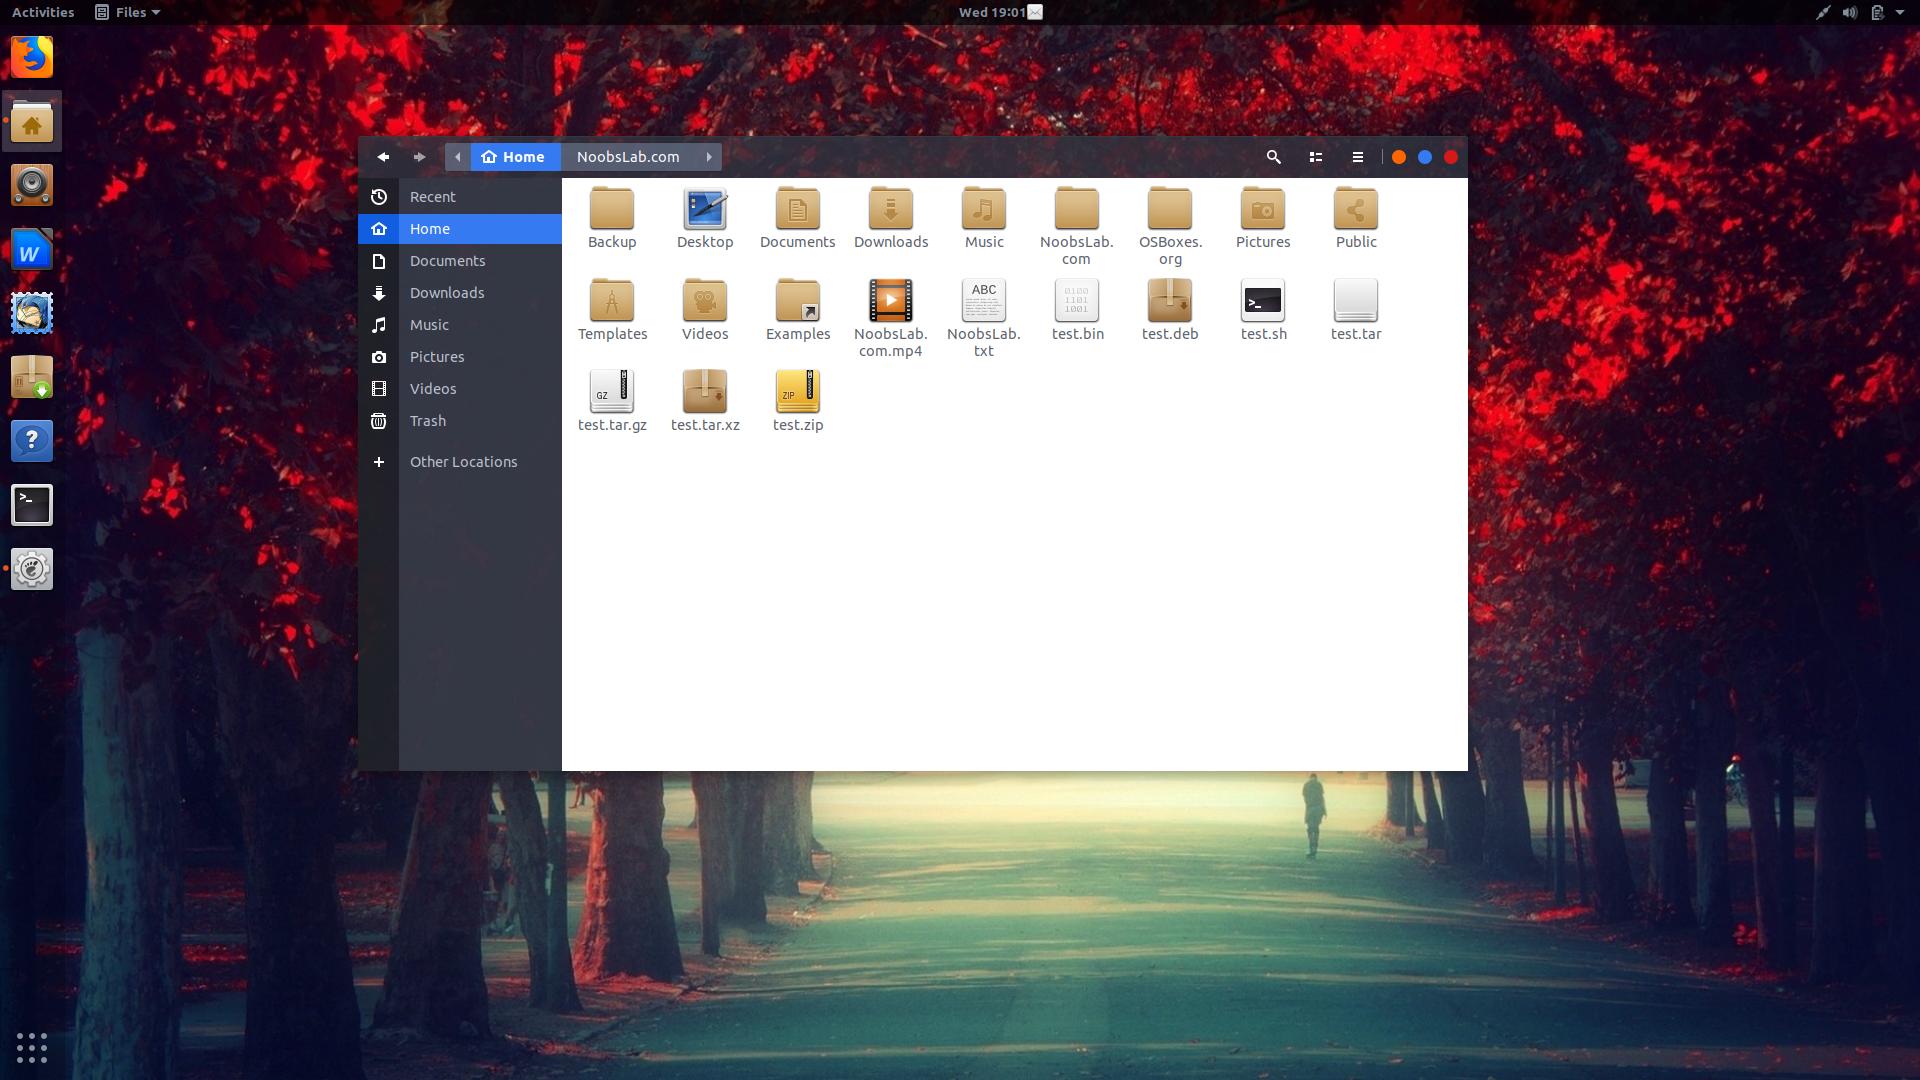
Task: Click the breadcrumb scroll chevron before Home
Action: click(457, 157)
